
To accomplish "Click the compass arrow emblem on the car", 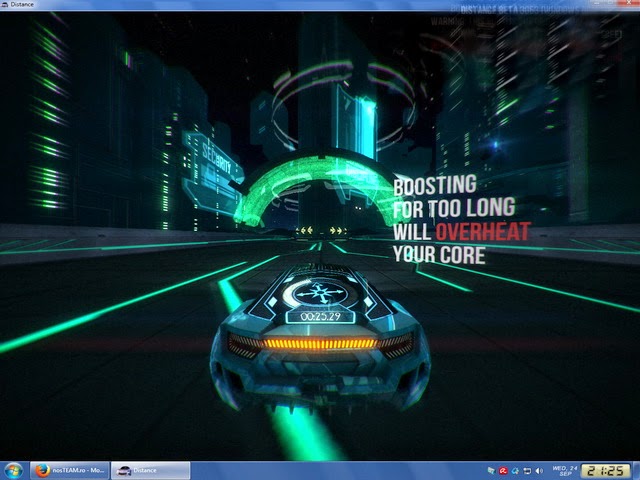I will coord(320,293).
